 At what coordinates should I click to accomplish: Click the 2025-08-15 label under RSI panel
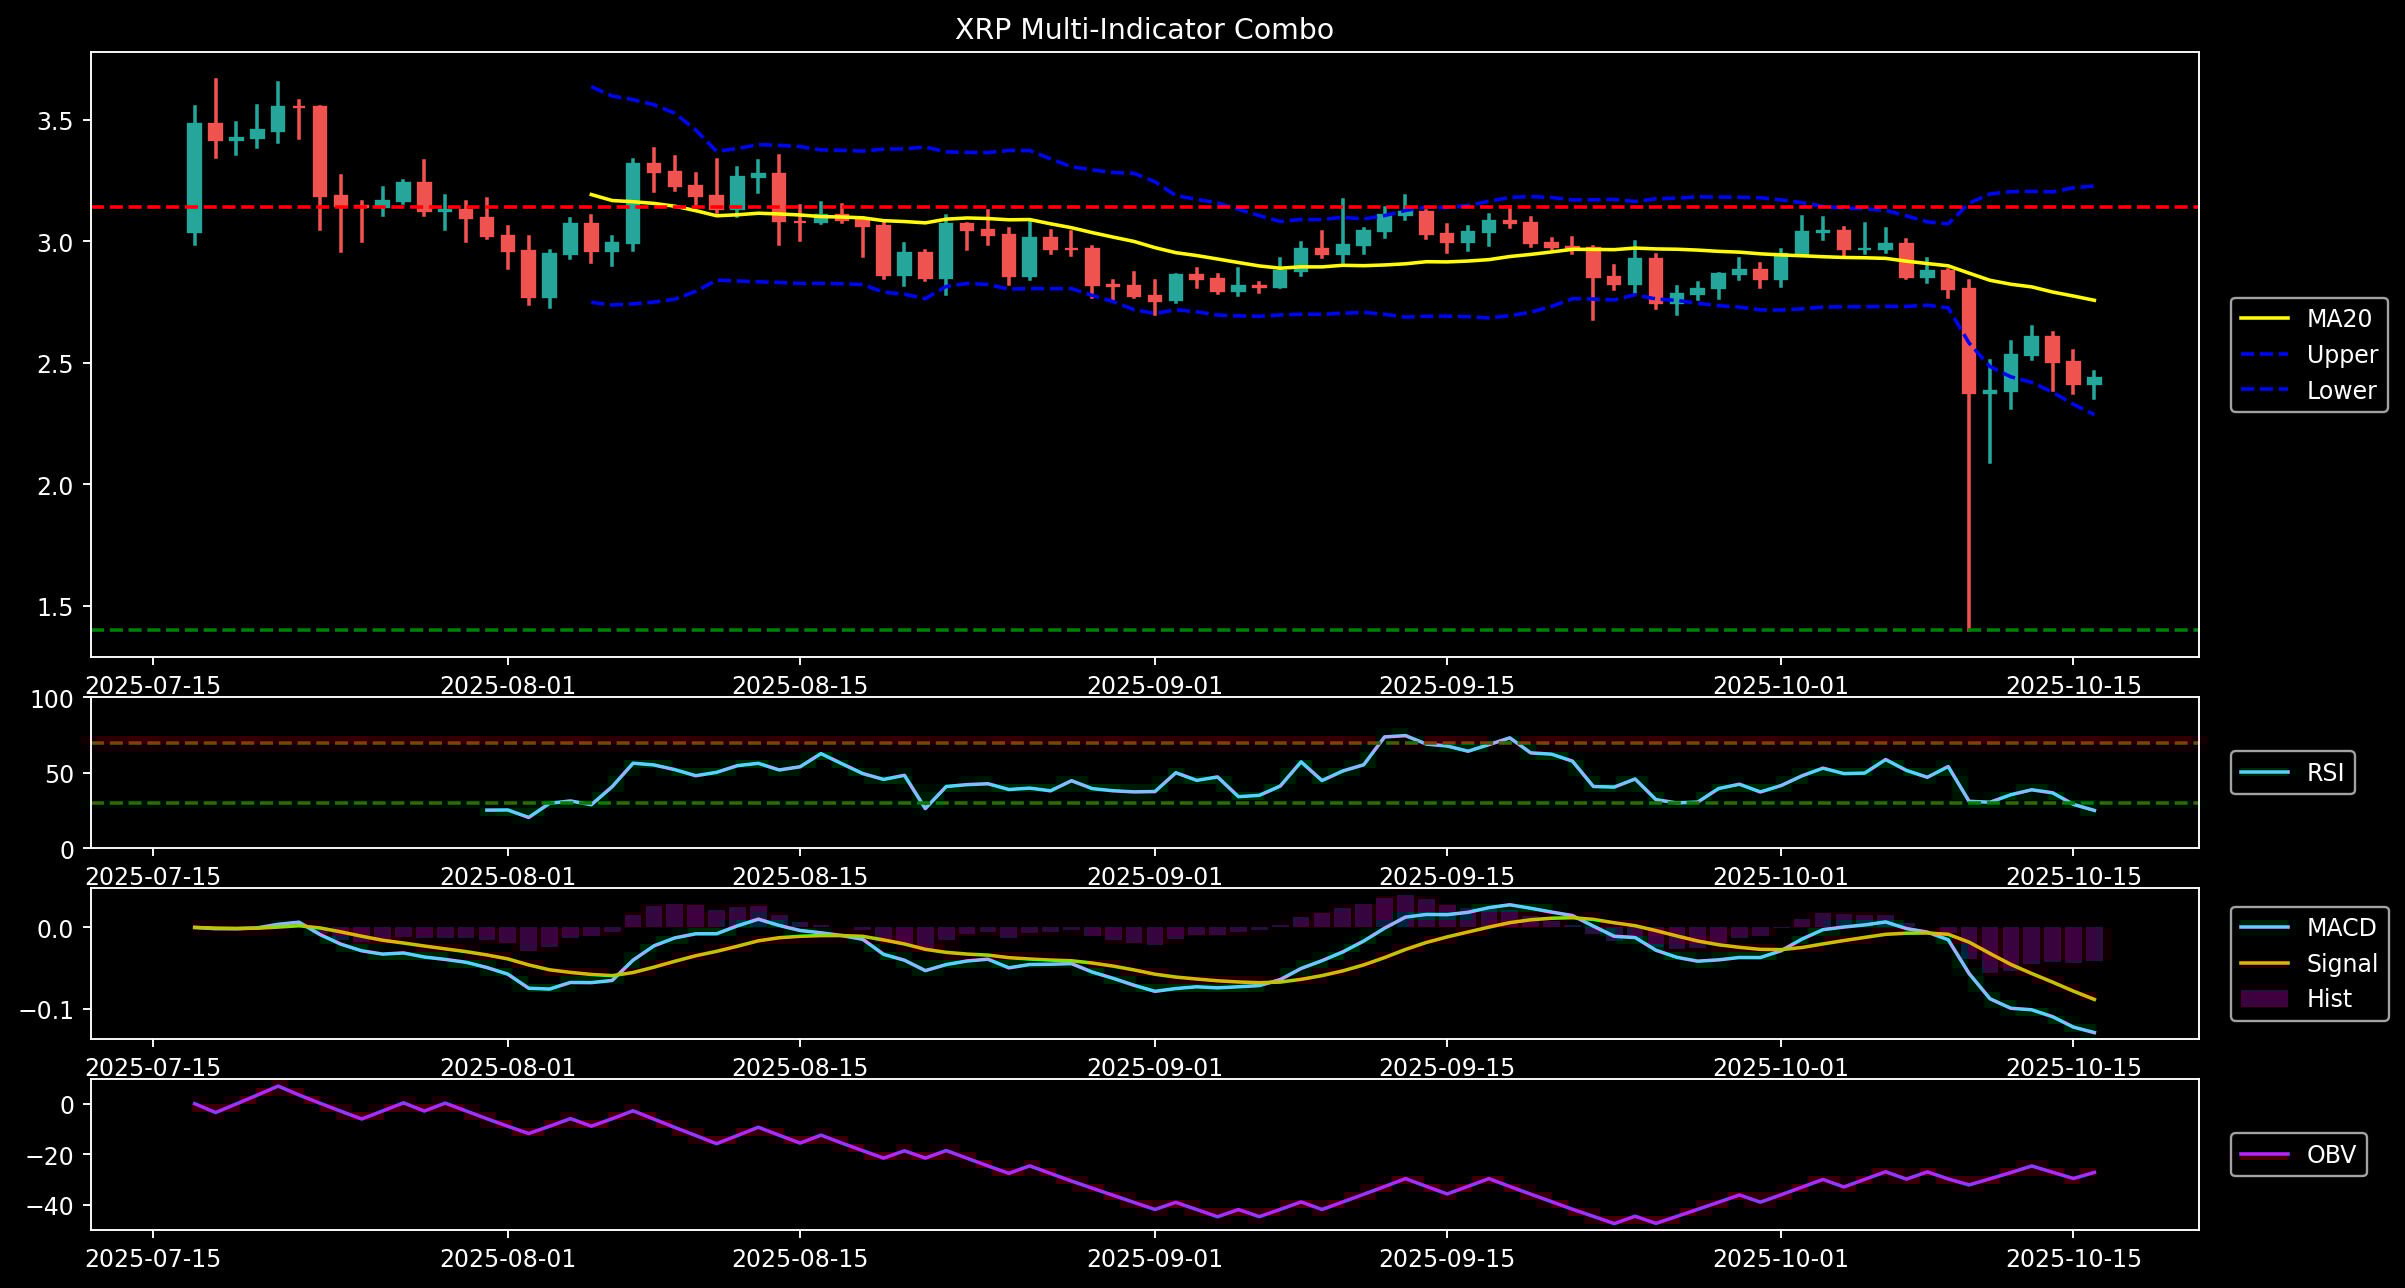click(x=799, y=877)
